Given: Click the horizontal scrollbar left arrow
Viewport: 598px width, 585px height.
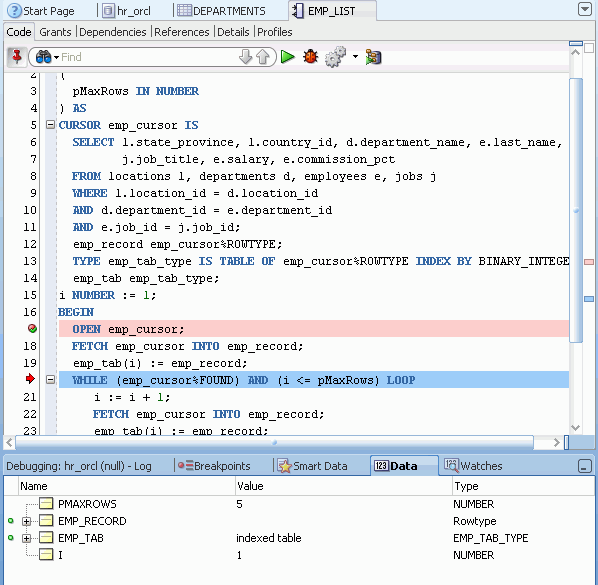Looking at the screenshot, I should 9,443.
